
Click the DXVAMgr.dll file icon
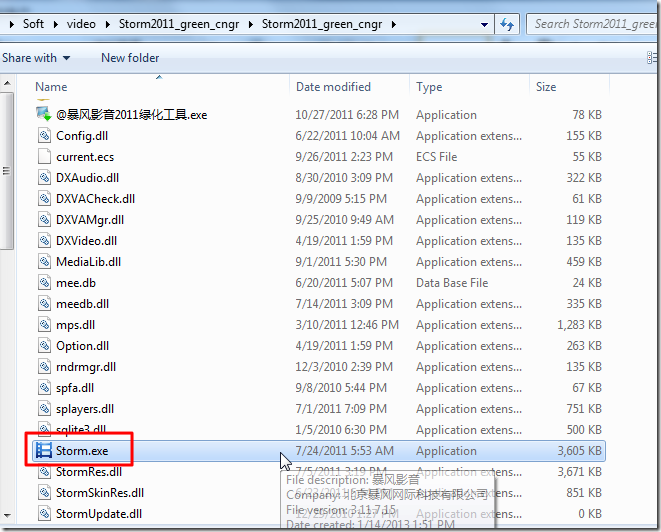(x=44, y=220)
